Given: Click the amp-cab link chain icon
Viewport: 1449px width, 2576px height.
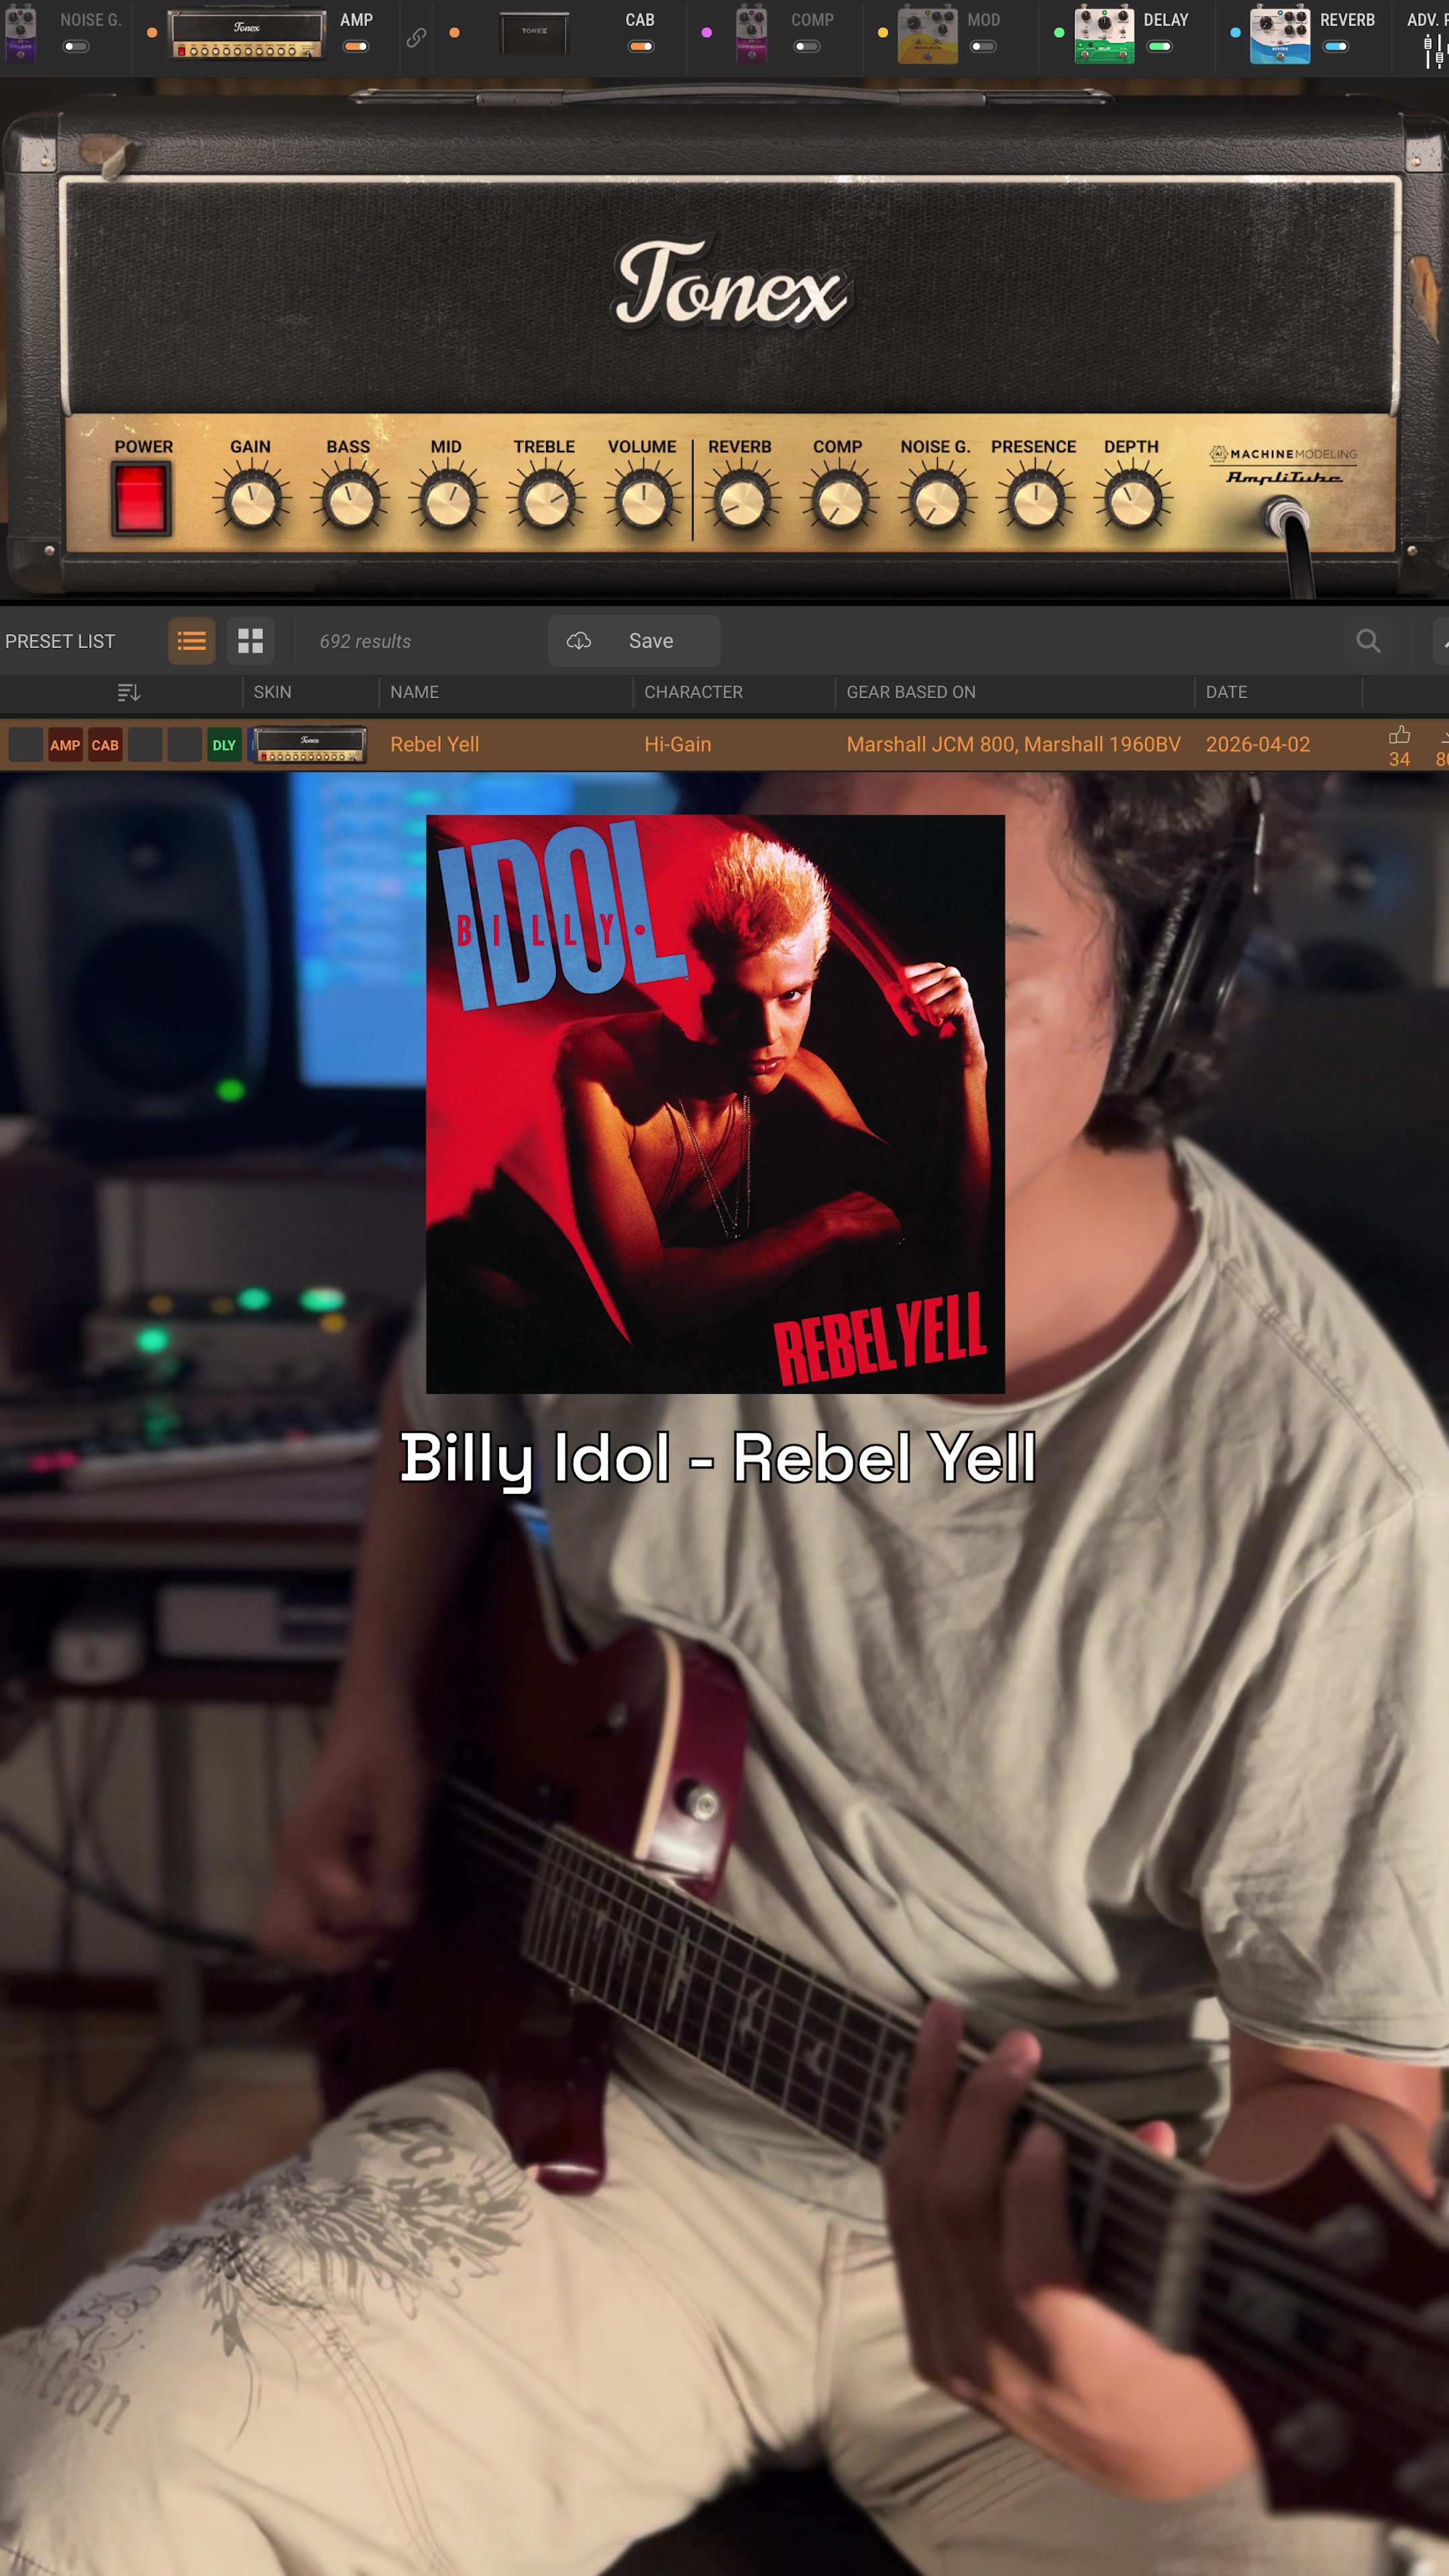Looking at the screenshot, I should pyautogui.click(x=416, y=38).
